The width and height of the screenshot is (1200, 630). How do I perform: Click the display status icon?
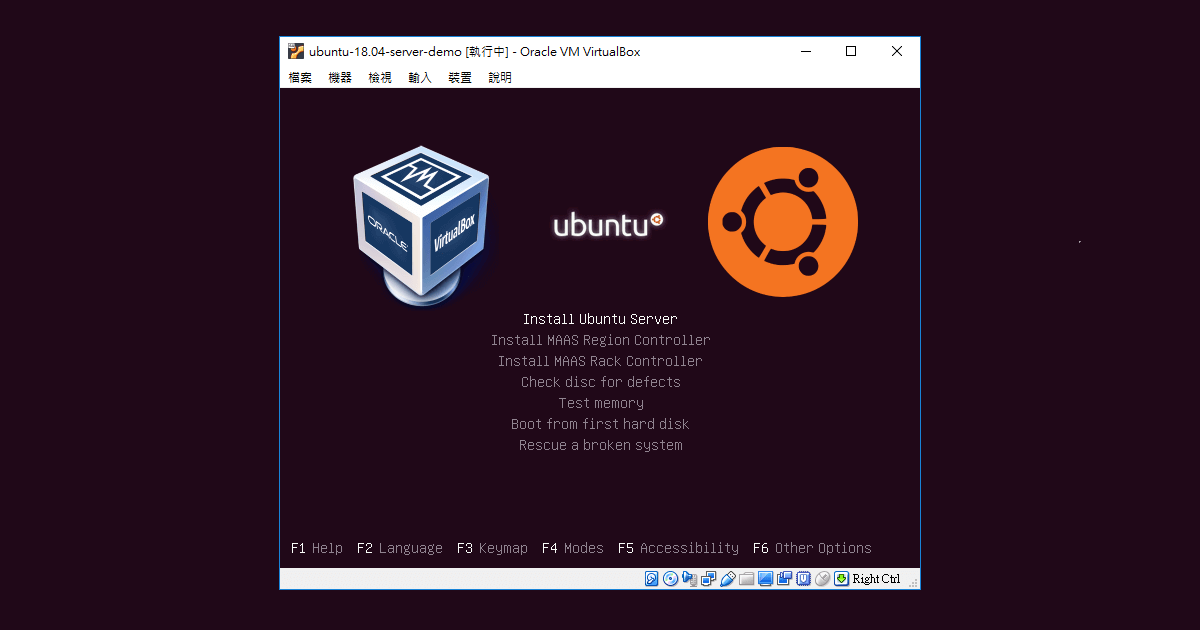click(765, 579)
